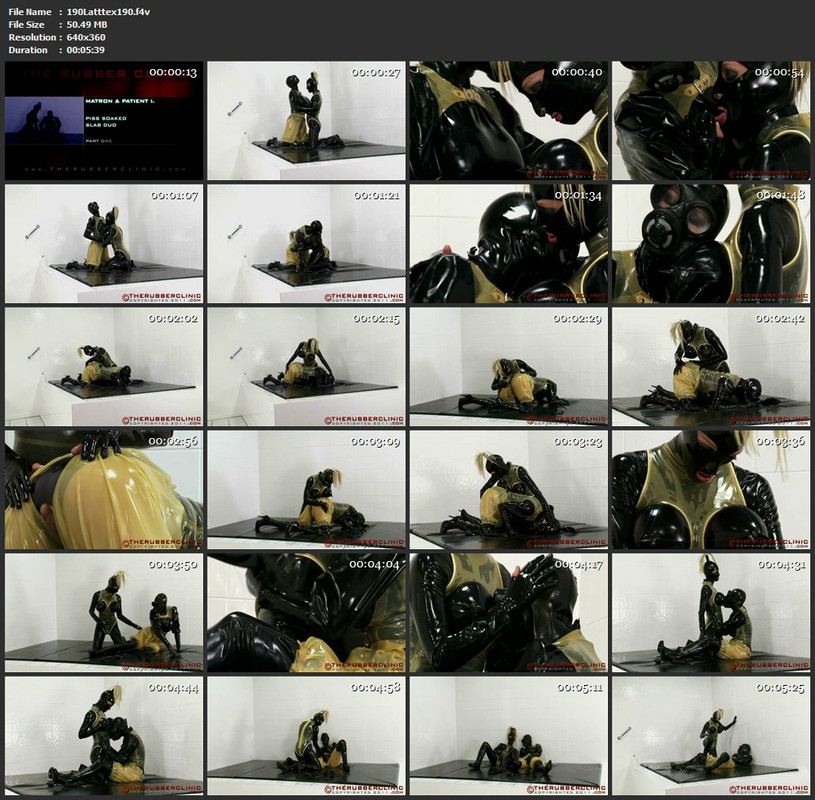Select the frame stamped 00:02:15
The image size is (815, 800).
tap(306, 366)
